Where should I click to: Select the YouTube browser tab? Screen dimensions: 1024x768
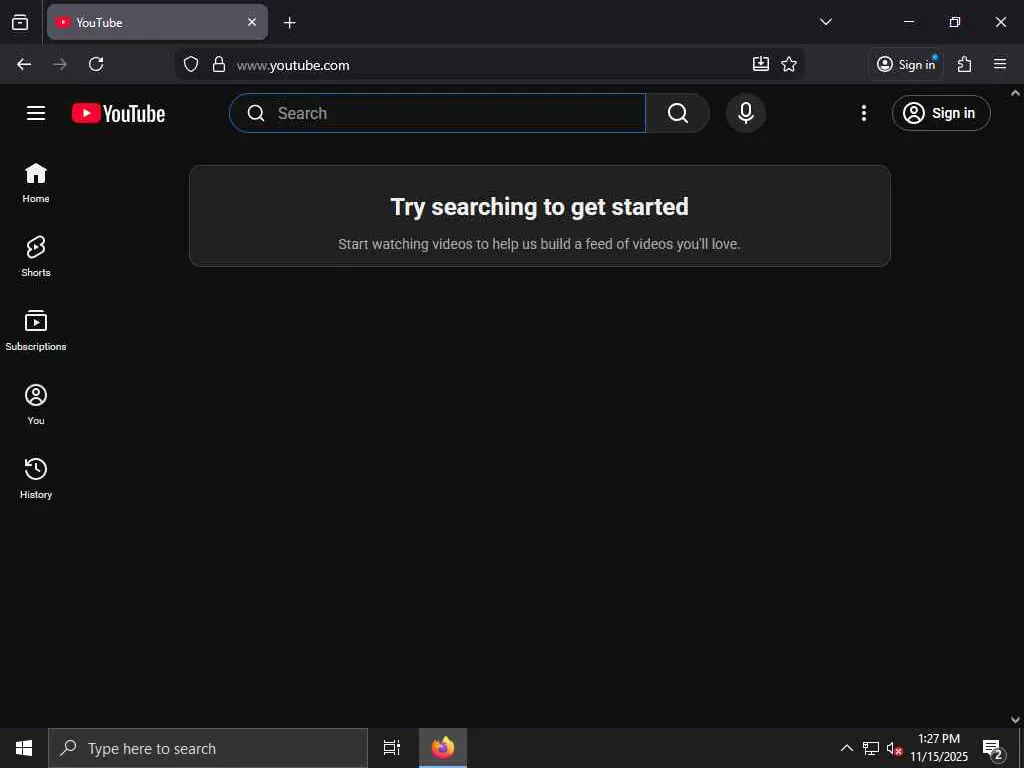(157, 22)
